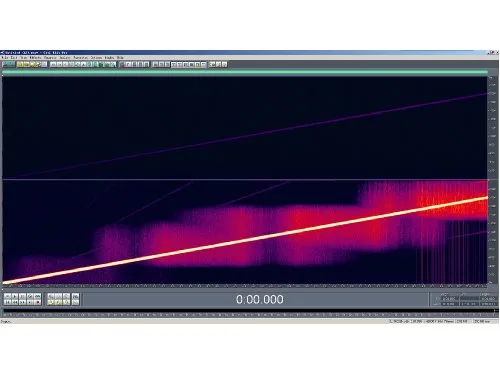The width and height of the screenshot is (500, 375).
Task: Click the green display range bar
Action: click(245, 72)
